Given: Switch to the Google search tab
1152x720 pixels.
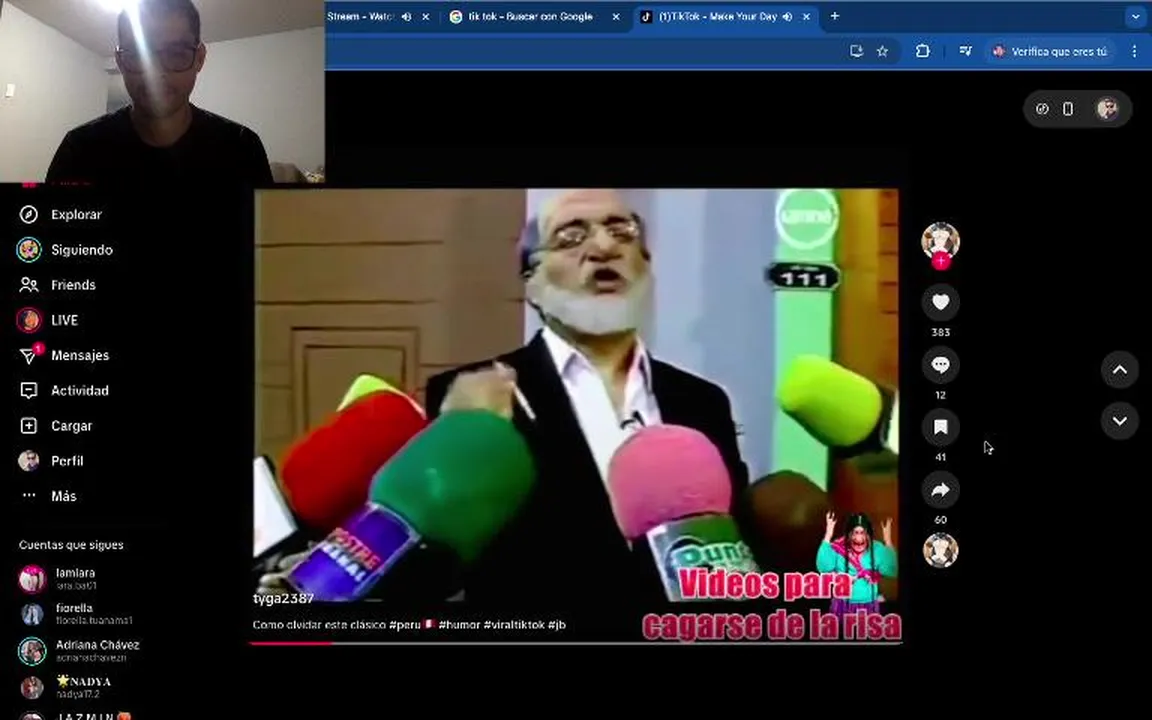Looking at the screenshot, I should click(530, 16).
